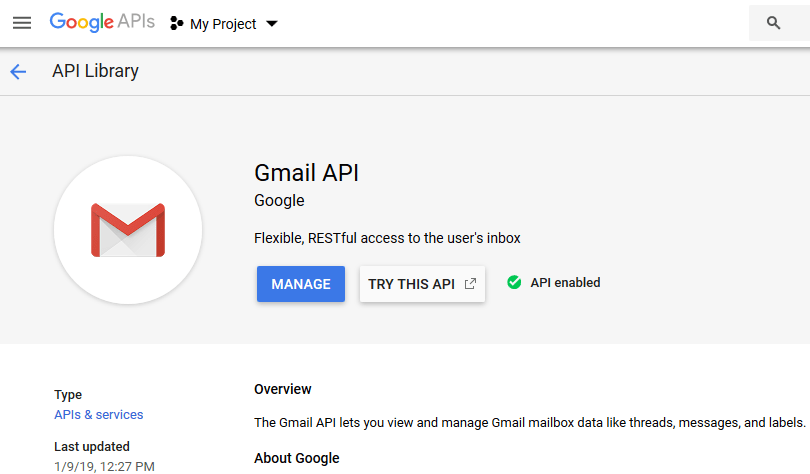Click the API enabled status text
810x474 pixels.
(565, 282)
